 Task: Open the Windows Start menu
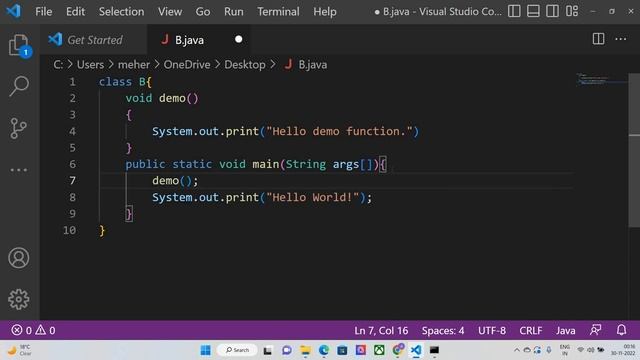point(206,350)
